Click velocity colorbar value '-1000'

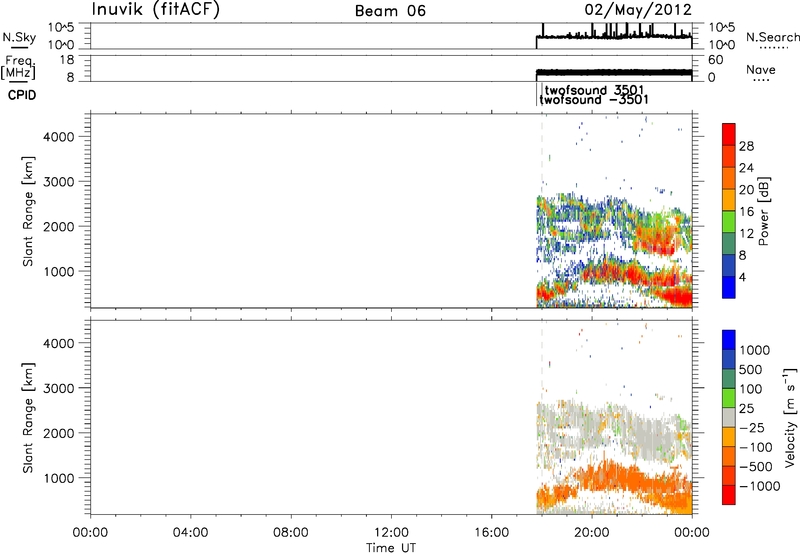coord(759,486)
